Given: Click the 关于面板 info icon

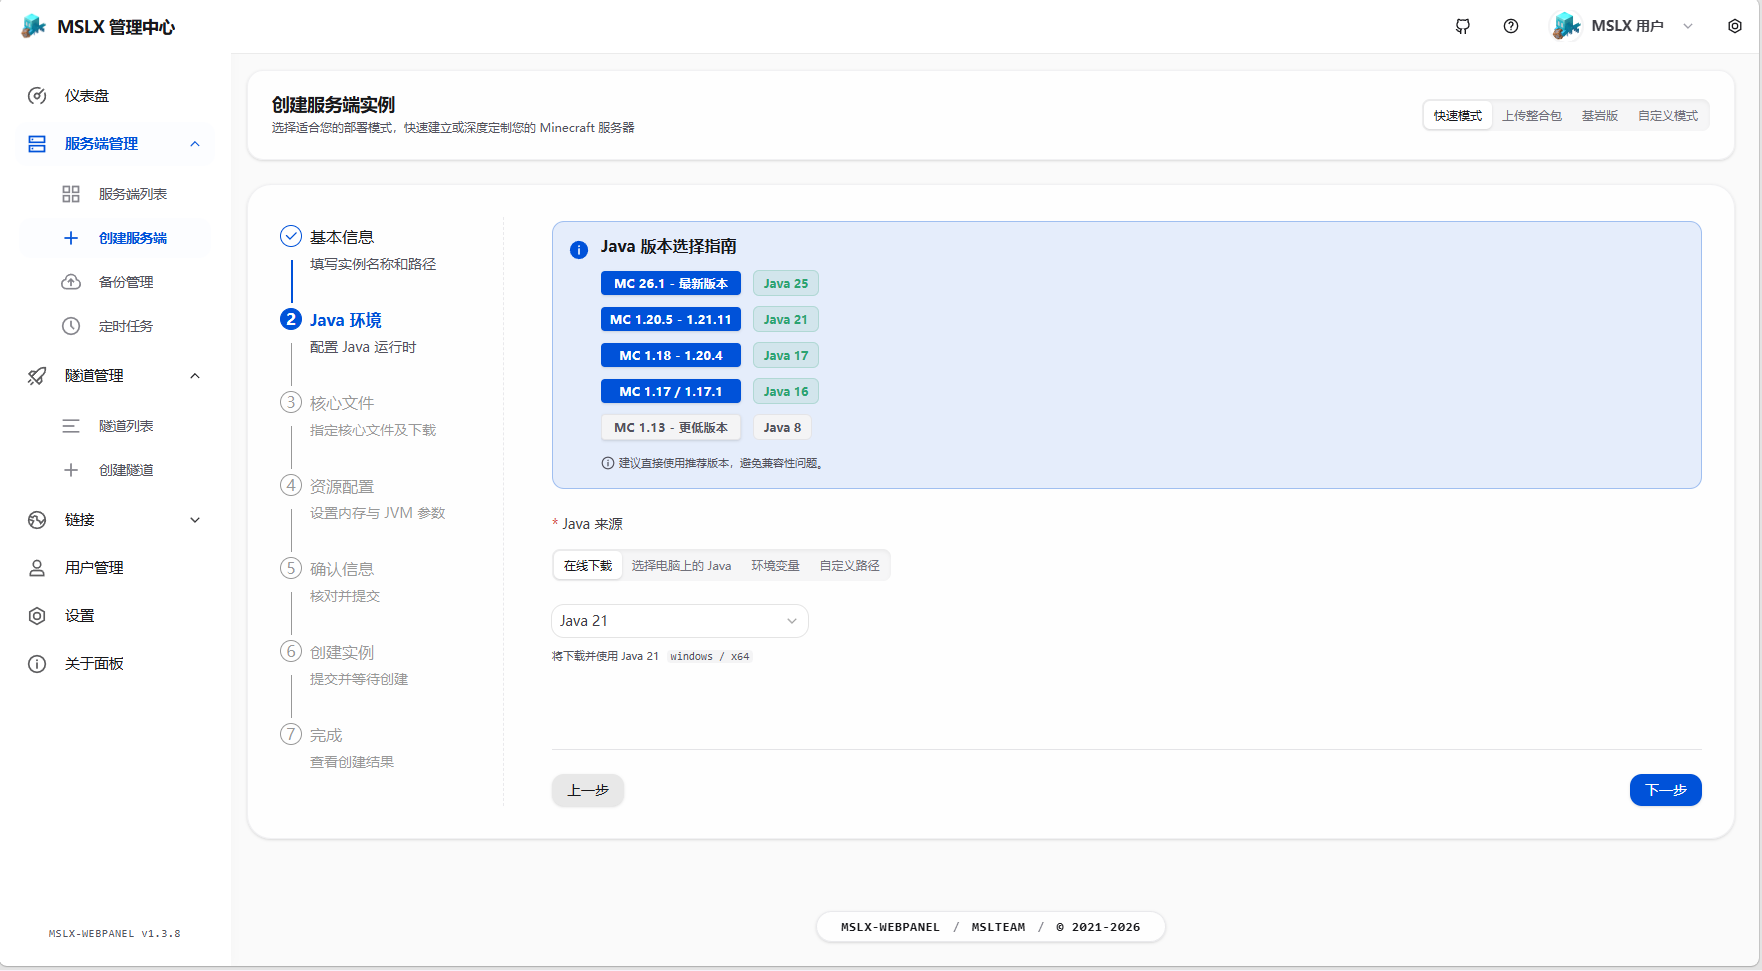Looking at the screenshot, I should click(x=37, y=664).
